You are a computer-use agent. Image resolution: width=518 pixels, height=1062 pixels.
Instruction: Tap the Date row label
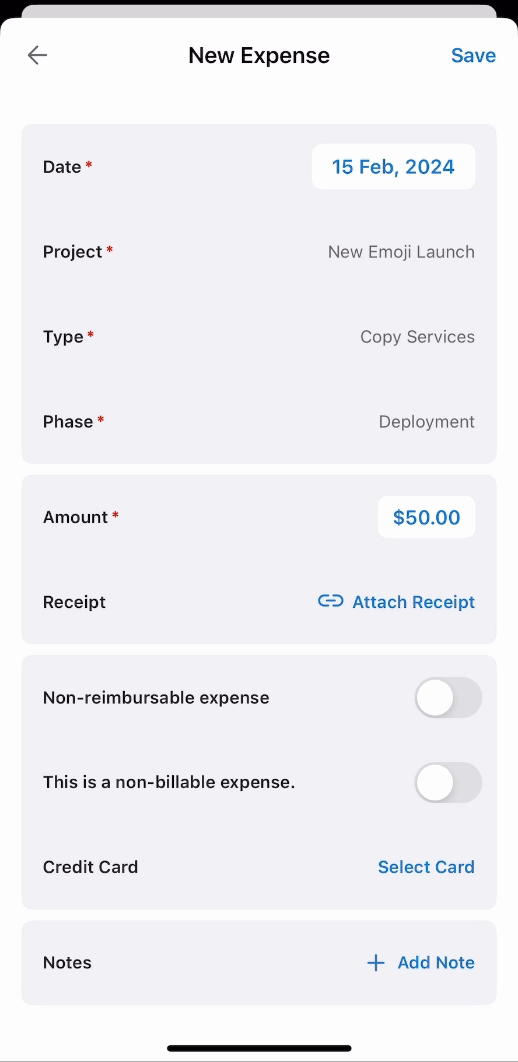(x=62, y=167)
